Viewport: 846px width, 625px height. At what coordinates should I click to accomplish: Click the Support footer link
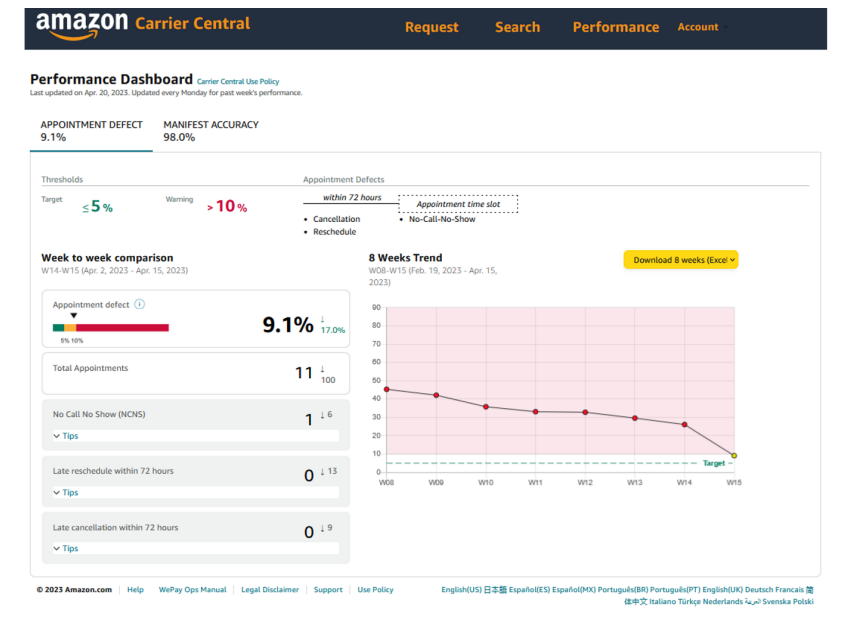tap(328, 590)
